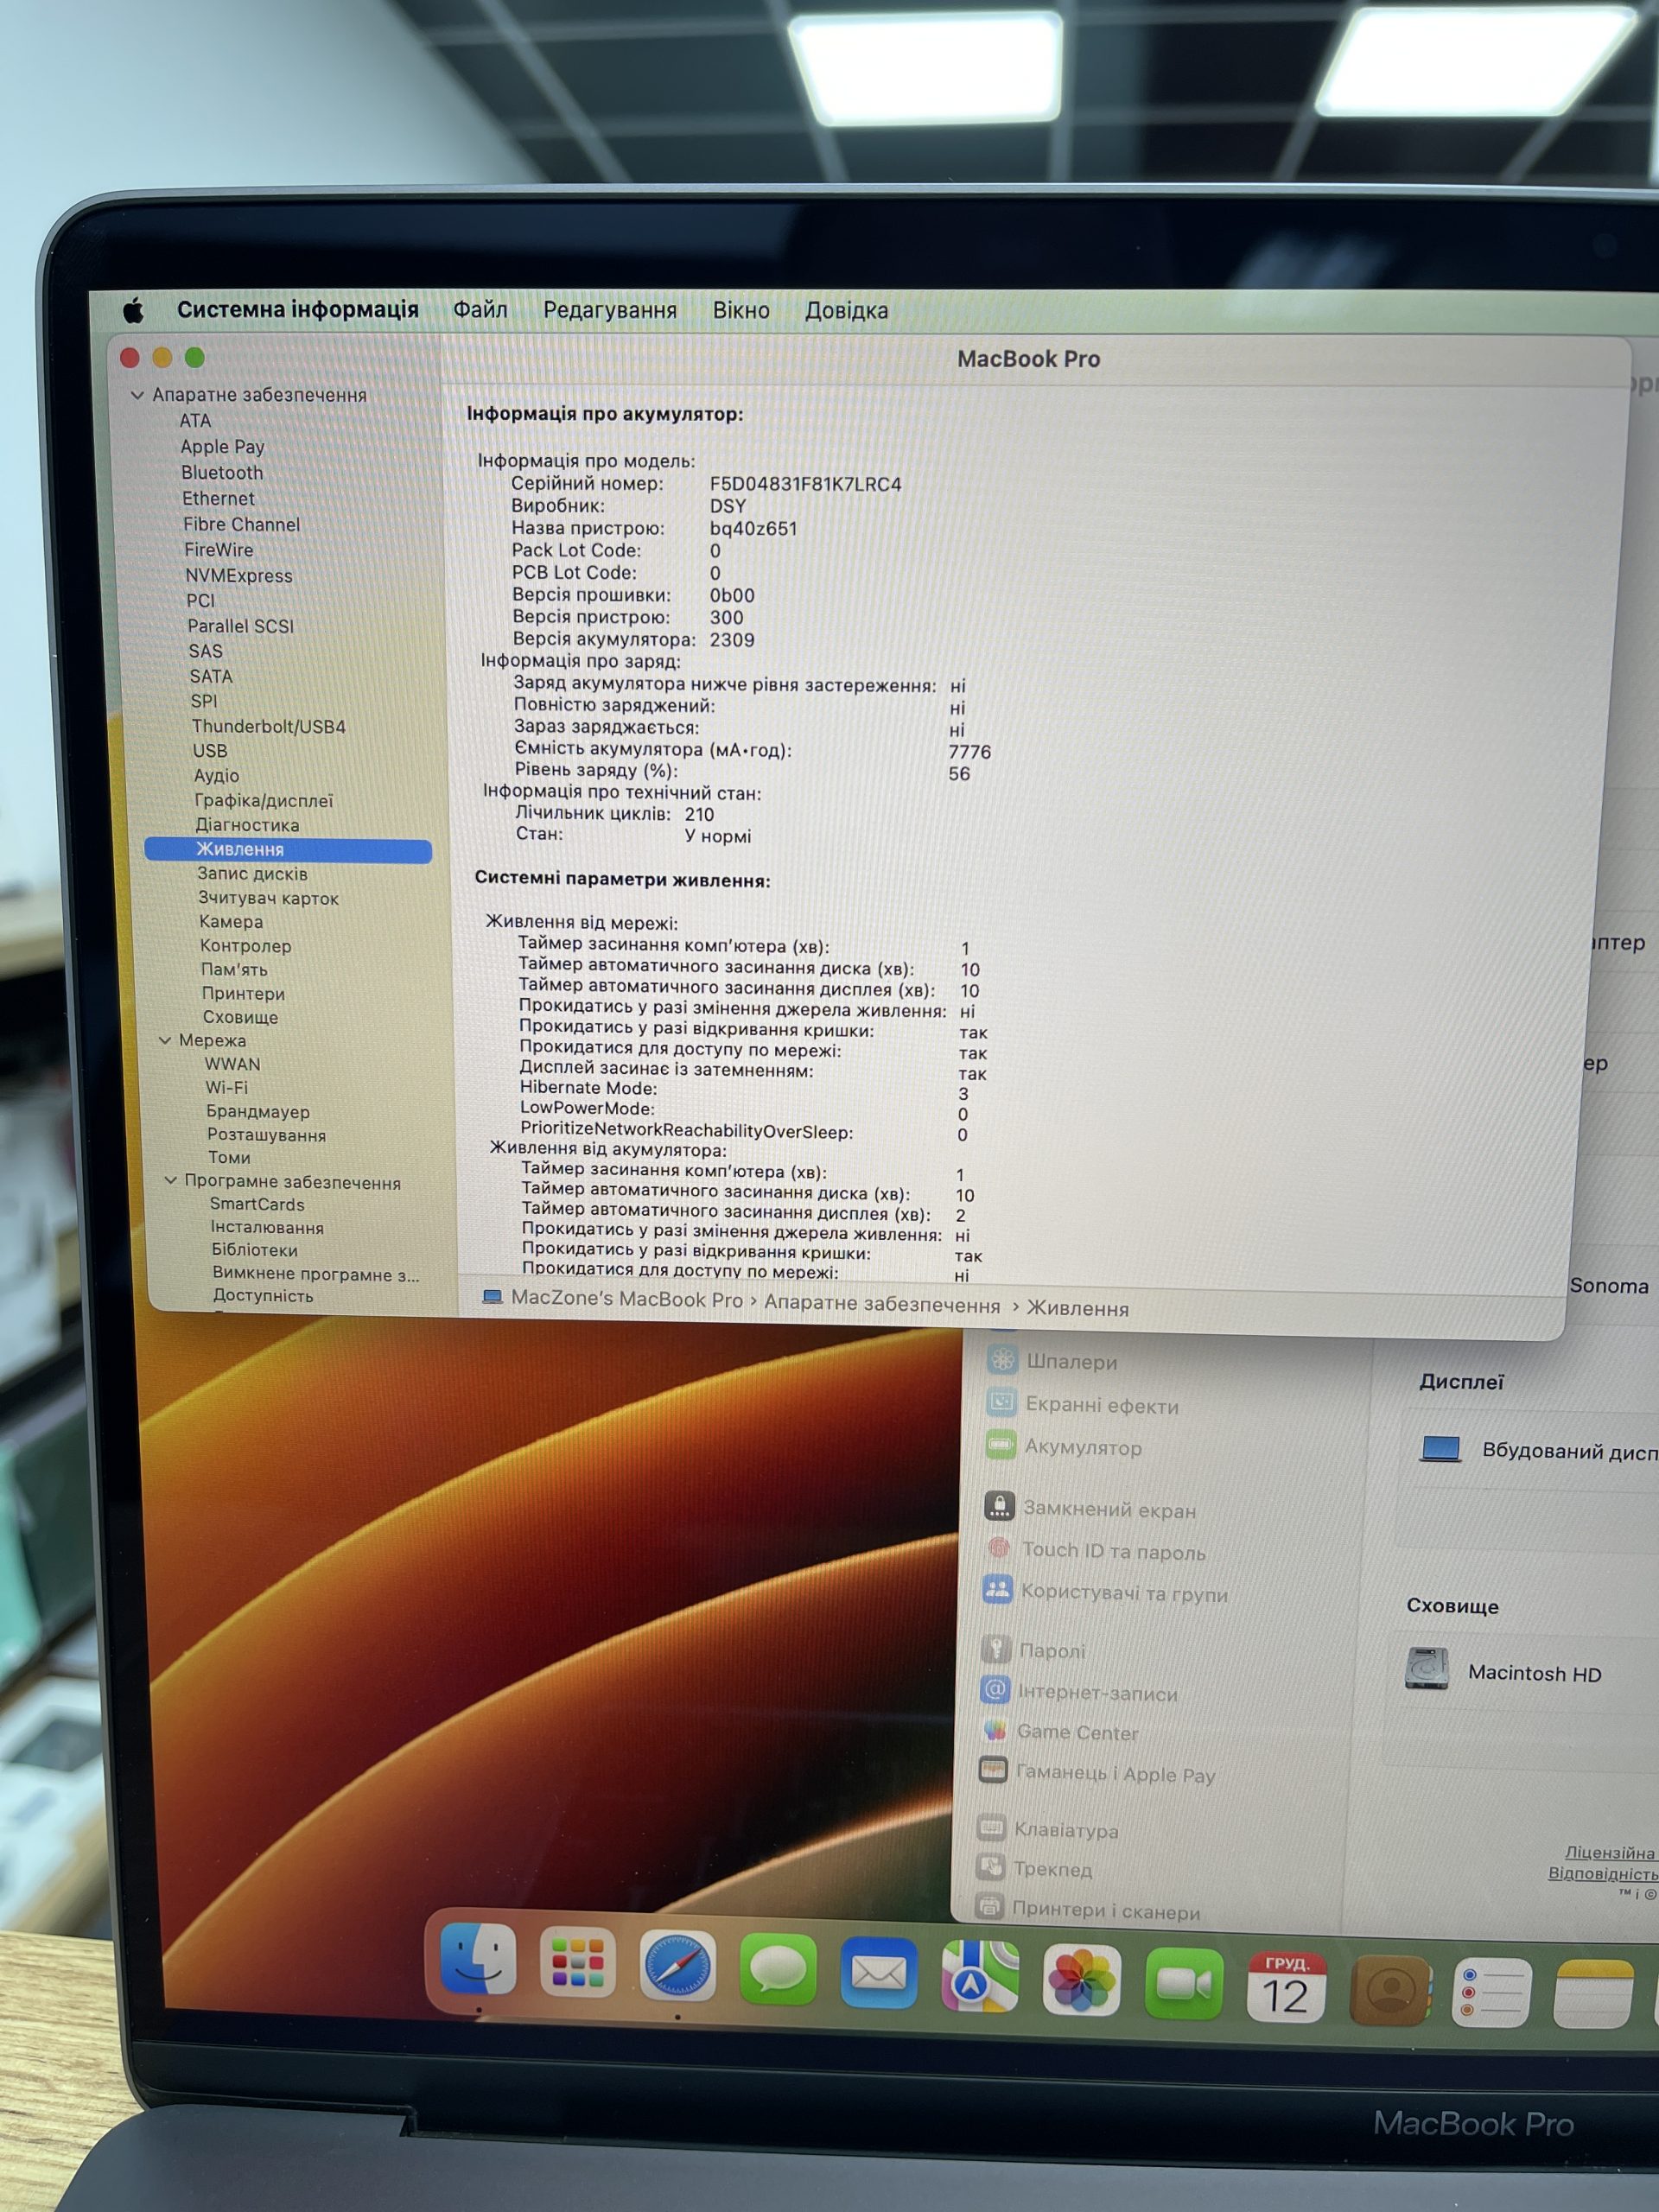Image resolution: width=1659 pixels, height=2212 pixels.
Task: Click the Принтери і сканери icon
Action: pos(989,1906)
